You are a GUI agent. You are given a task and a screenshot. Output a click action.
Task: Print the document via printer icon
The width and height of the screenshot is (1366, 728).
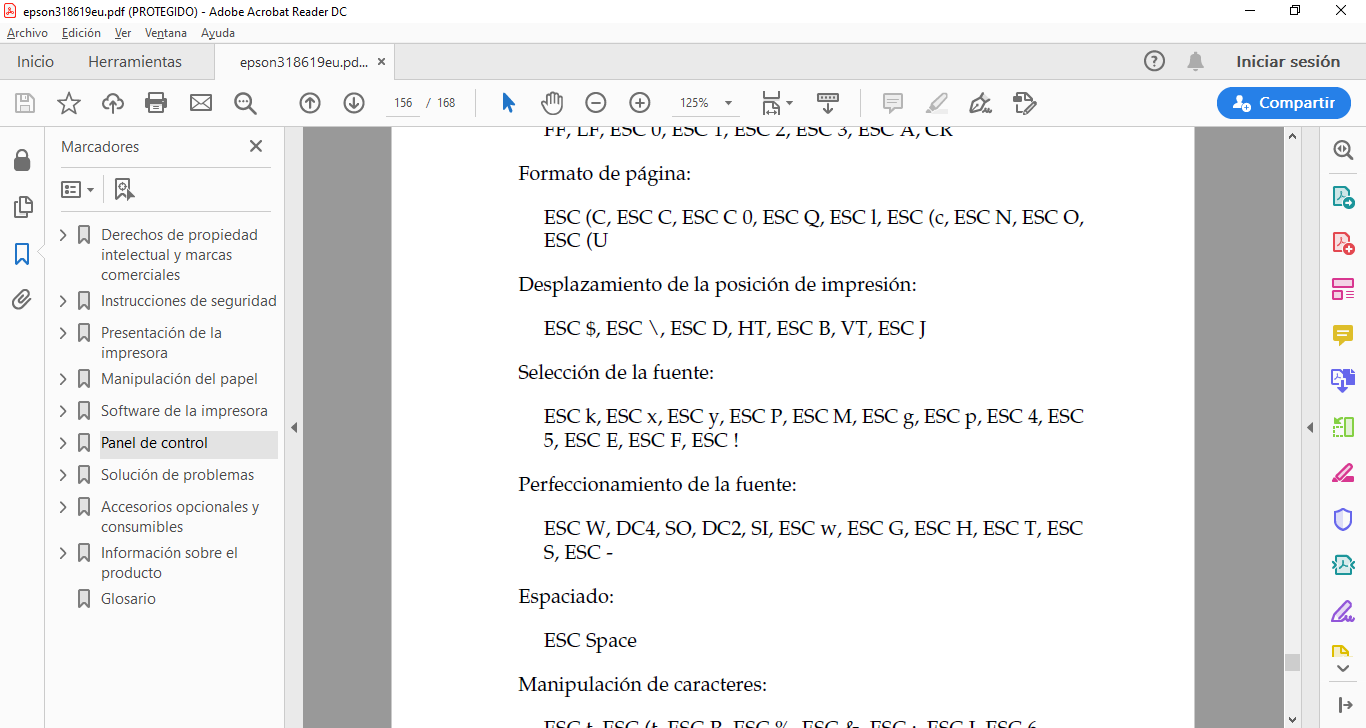click(x=156, y=103)
